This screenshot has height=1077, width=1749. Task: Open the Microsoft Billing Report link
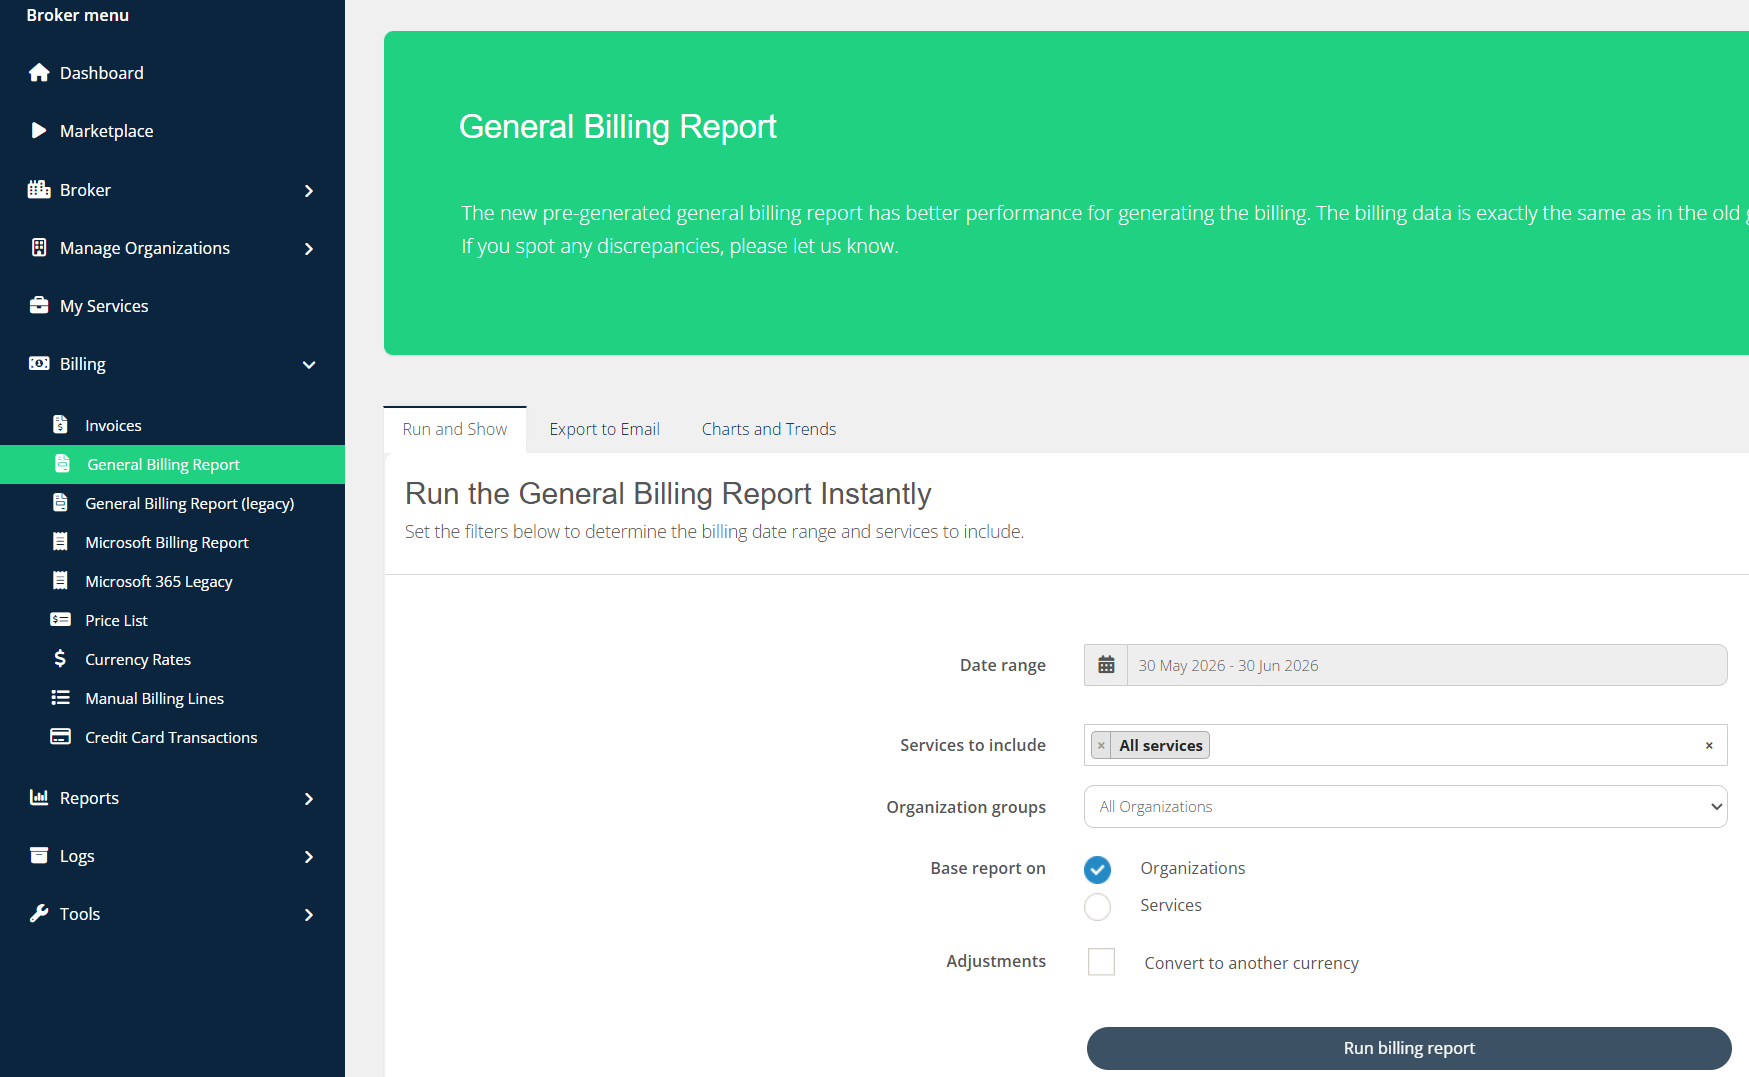click(x=167, y=543)
